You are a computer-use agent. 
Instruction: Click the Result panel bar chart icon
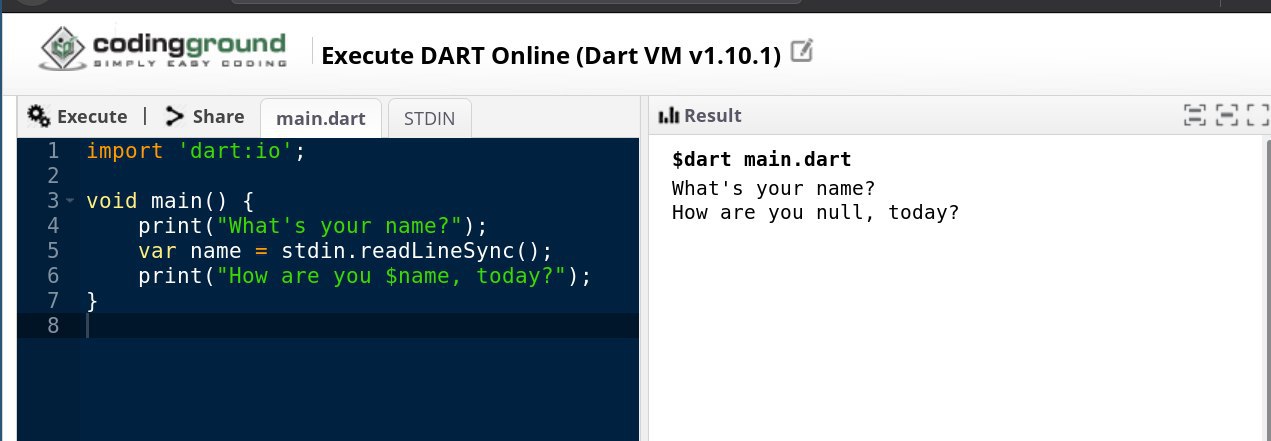(669, 116)
